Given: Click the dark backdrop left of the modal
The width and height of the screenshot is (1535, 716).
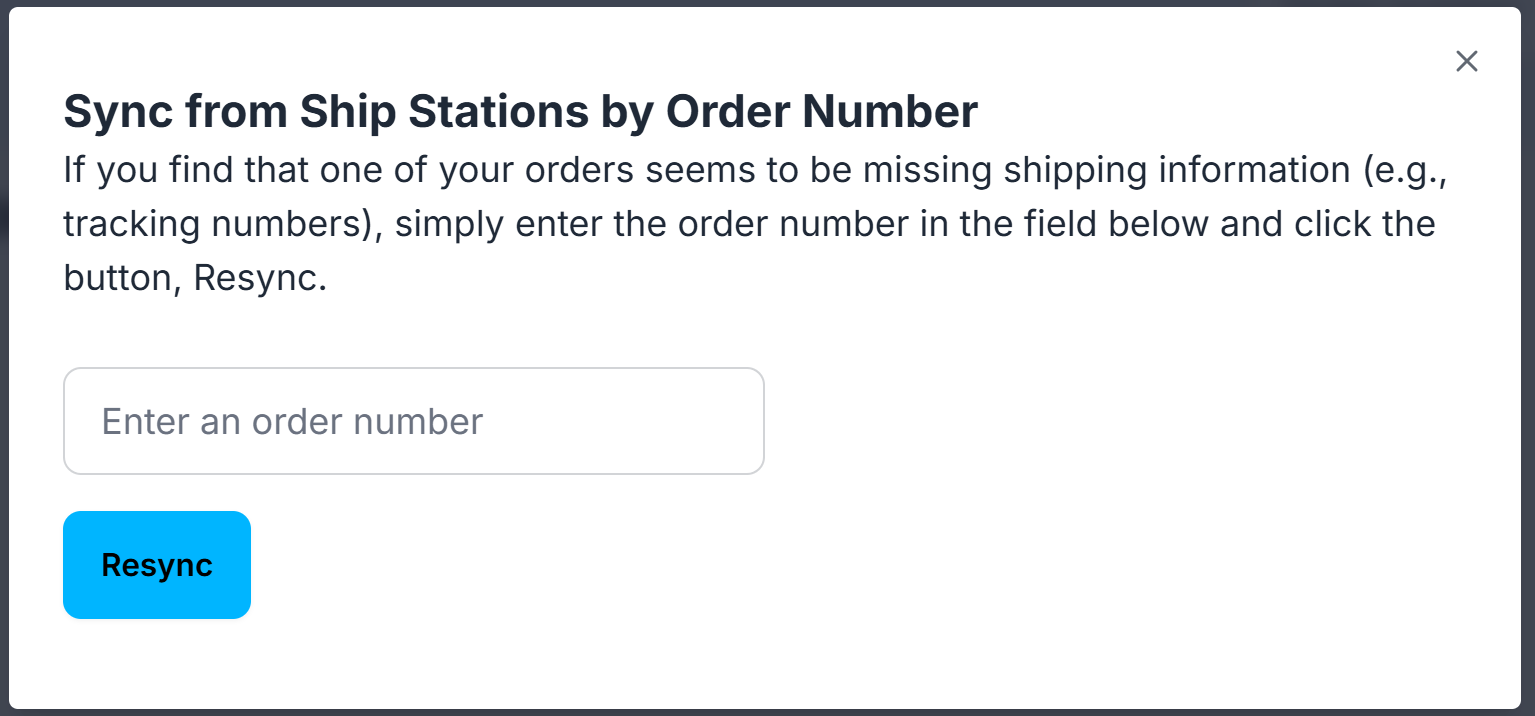Looking at the screenshot, I should click(x=4, y=360).
